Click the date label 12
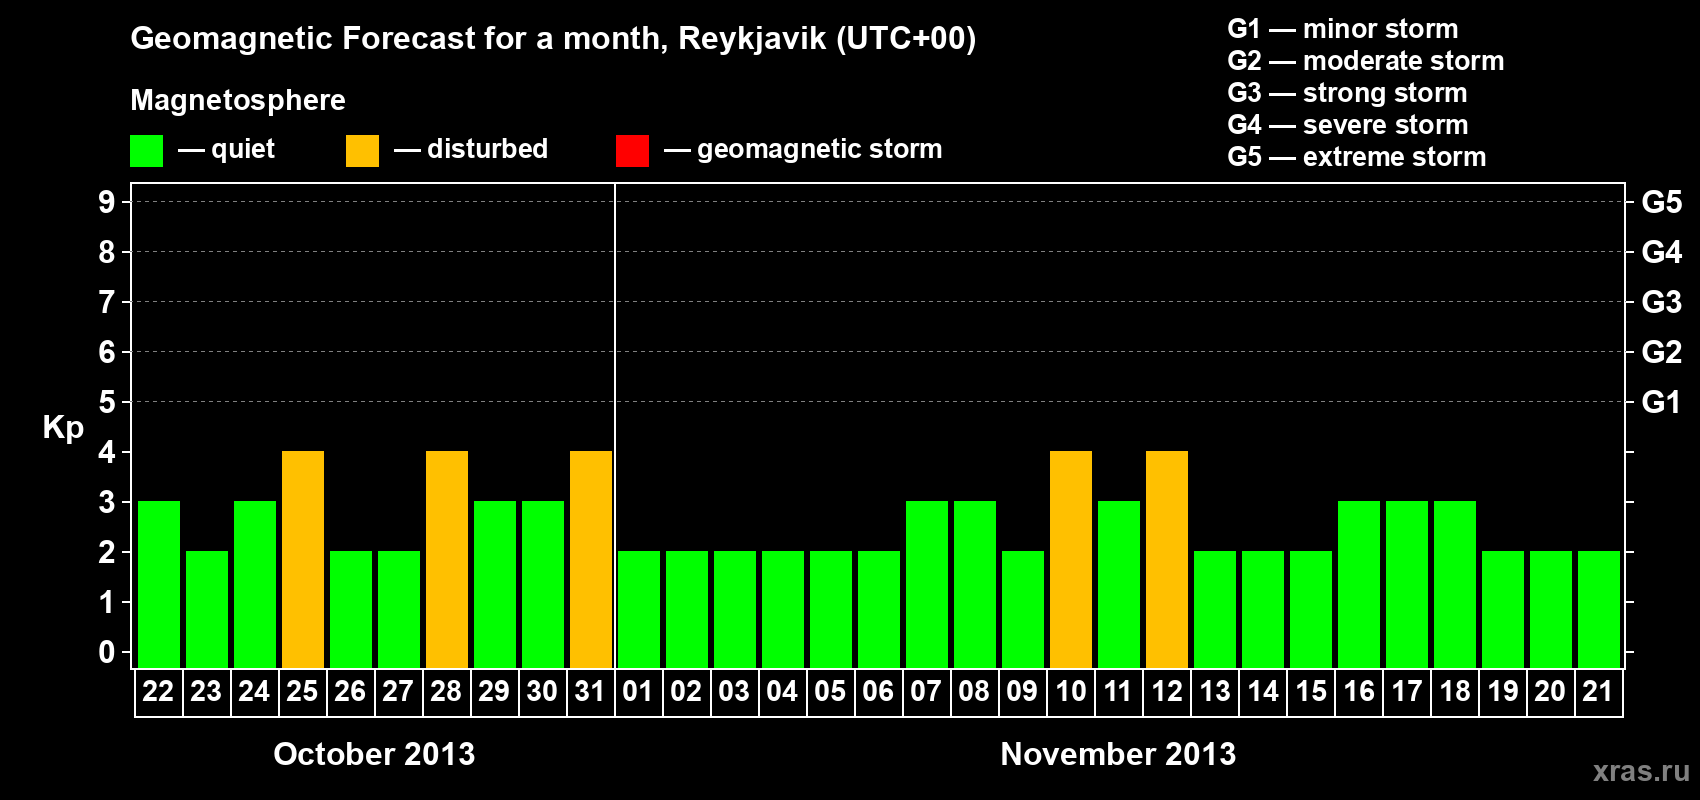 click(1166, 691)
